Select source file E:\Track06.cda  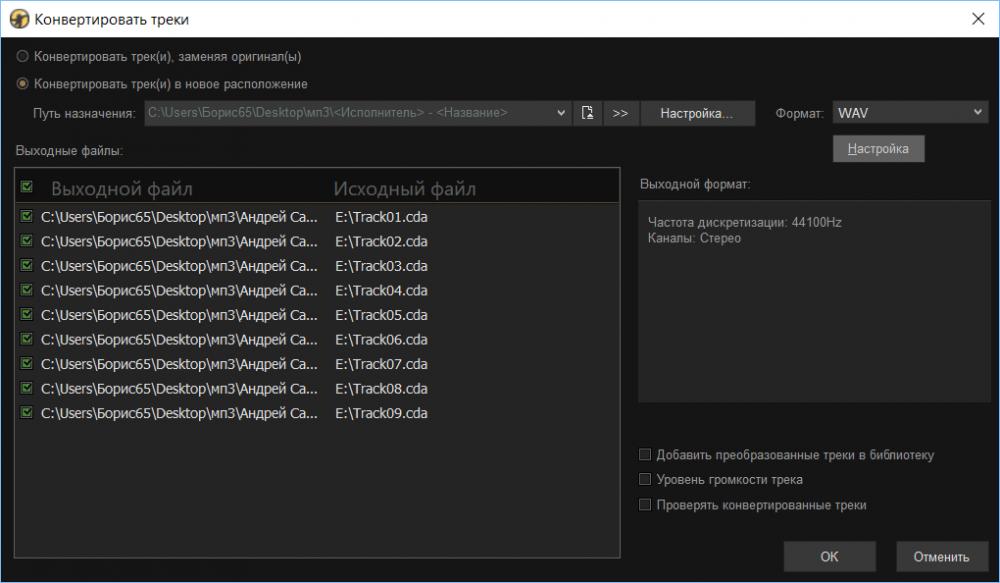pyautogui.click(x=381, y=340)
